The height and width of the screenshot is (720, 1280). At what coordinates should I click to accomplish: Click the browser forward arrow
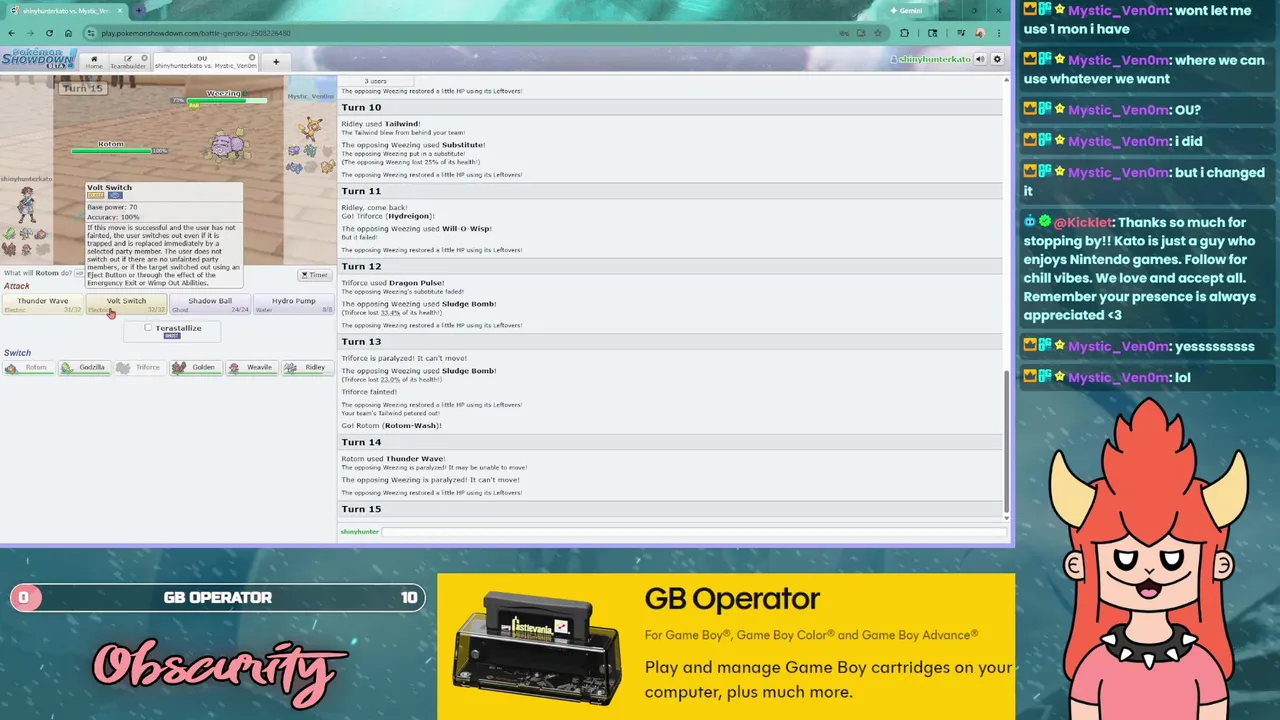(30, 33)
